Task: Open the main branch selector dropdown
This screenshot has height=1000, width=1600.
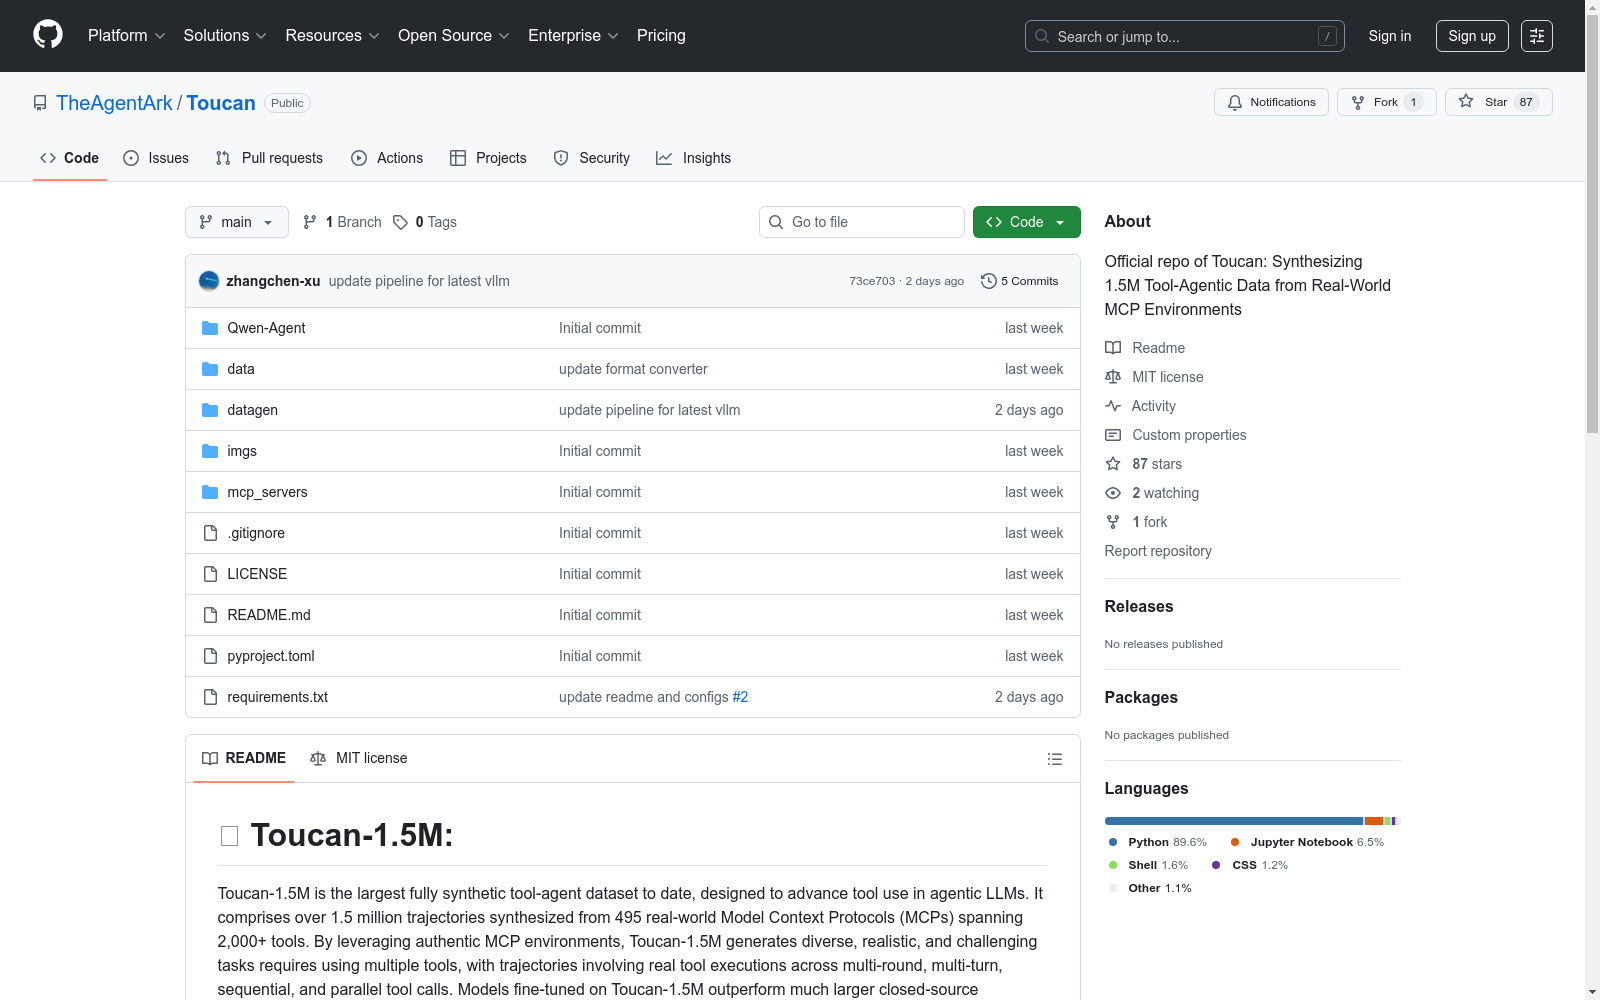Action: coord(237,222)
